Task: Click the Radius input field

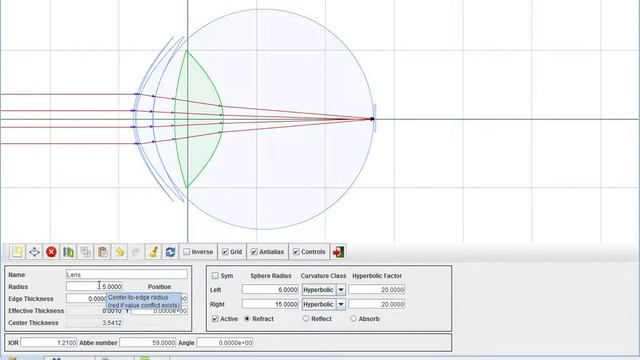Action: 94,287
